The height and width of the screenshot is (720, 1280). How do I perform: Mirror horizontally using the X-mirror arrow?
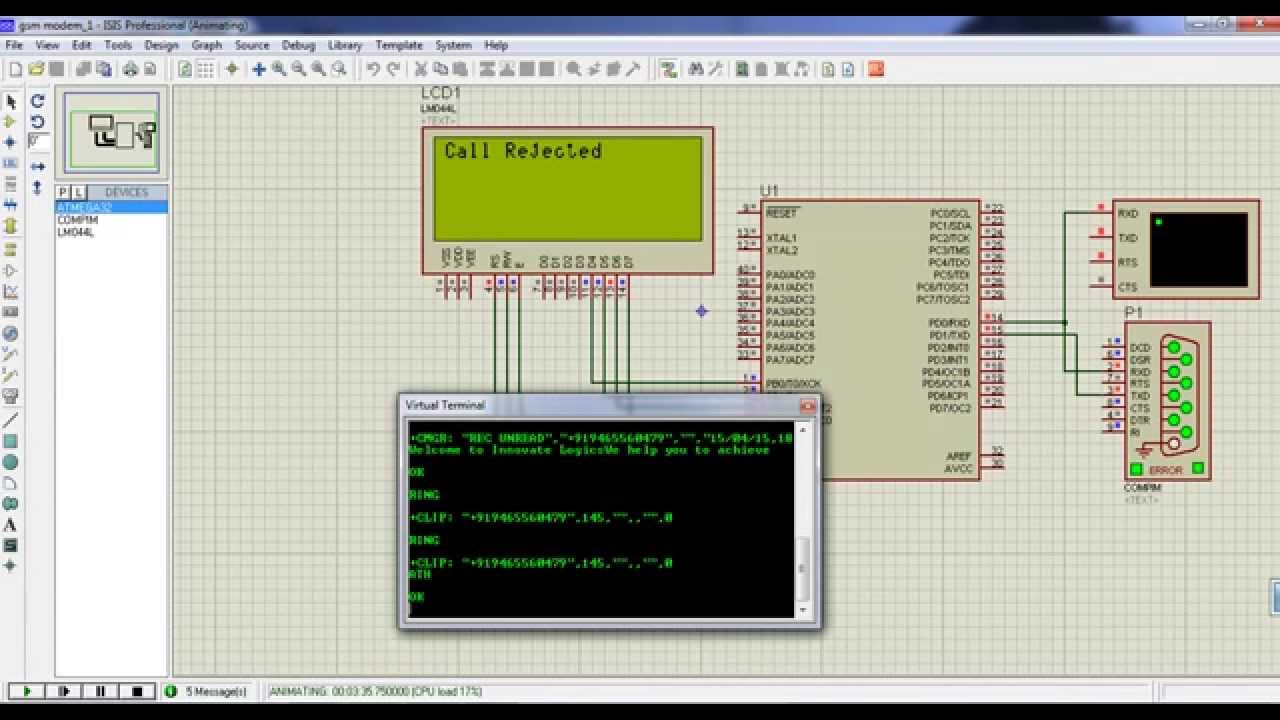click(x=38, y=166)
